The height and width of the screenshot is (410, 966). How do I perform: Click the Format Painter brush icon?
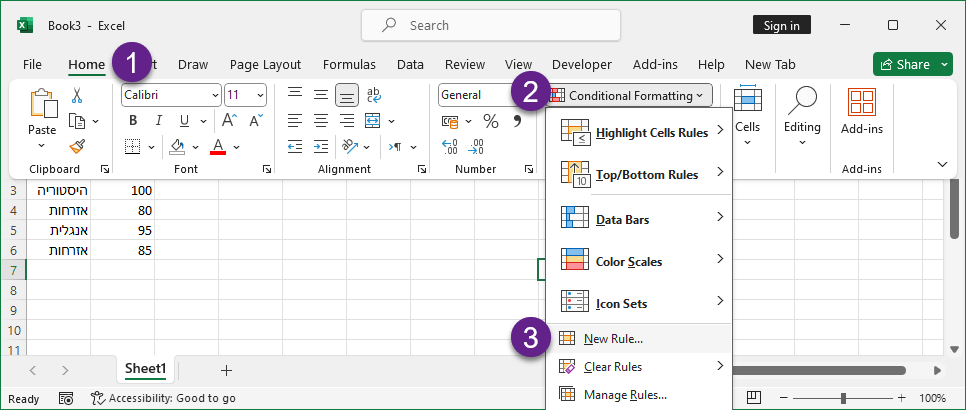[77, 146]
